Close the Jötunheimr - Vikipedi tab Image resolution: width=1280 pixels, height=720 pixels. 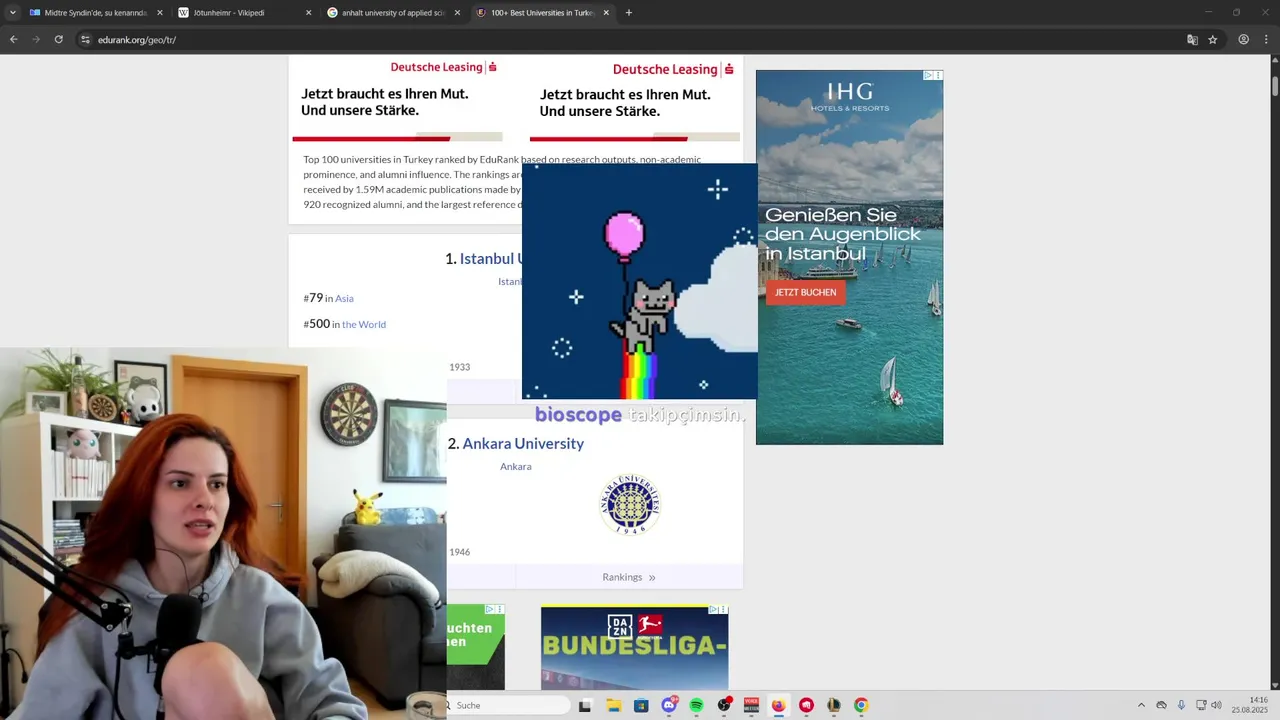[308, 13]
